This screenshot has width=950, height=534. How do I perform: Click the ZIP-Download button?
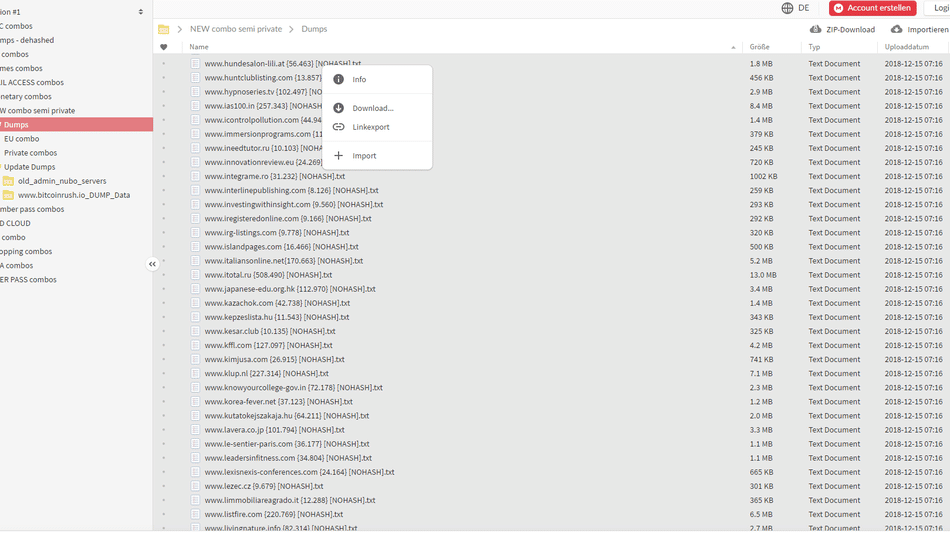pyautogui.click(x=842, y=29)
